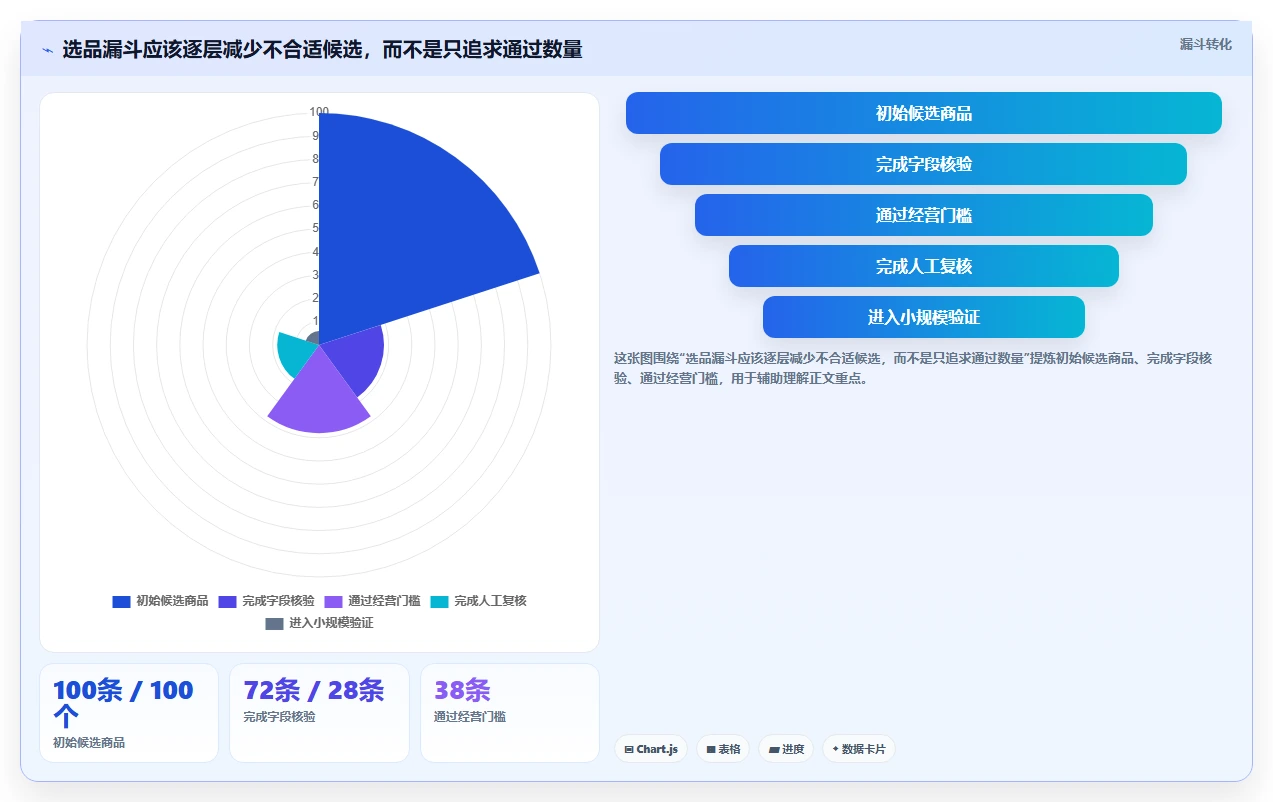Click legend text 通过经营门槛
This screenshot has height=802, width=1273.
tap(384, 601)
